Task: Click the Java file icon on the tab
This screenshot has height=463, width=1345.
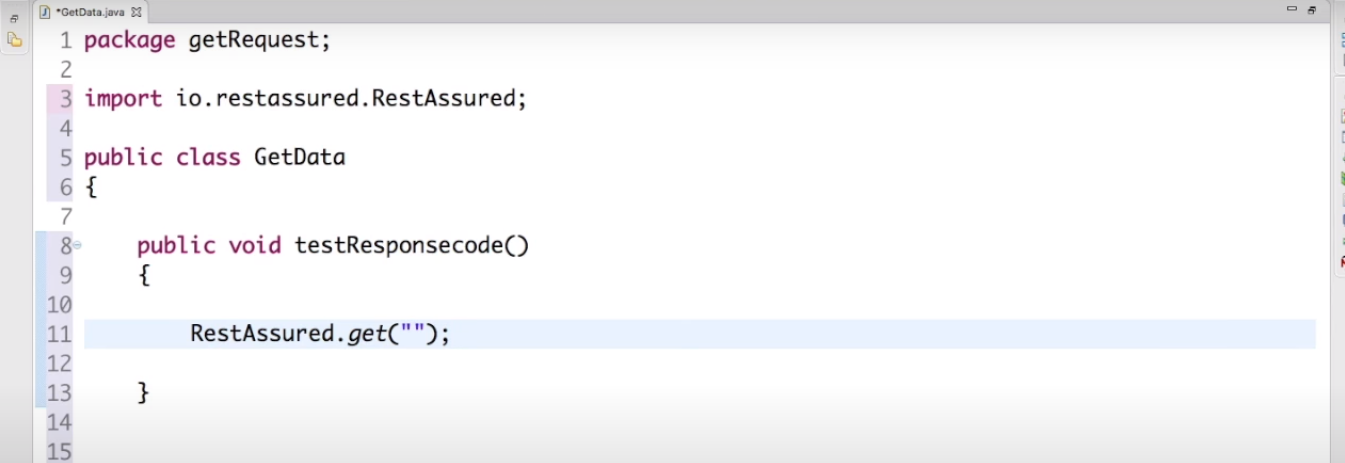Action: click(x=45, y=12)
